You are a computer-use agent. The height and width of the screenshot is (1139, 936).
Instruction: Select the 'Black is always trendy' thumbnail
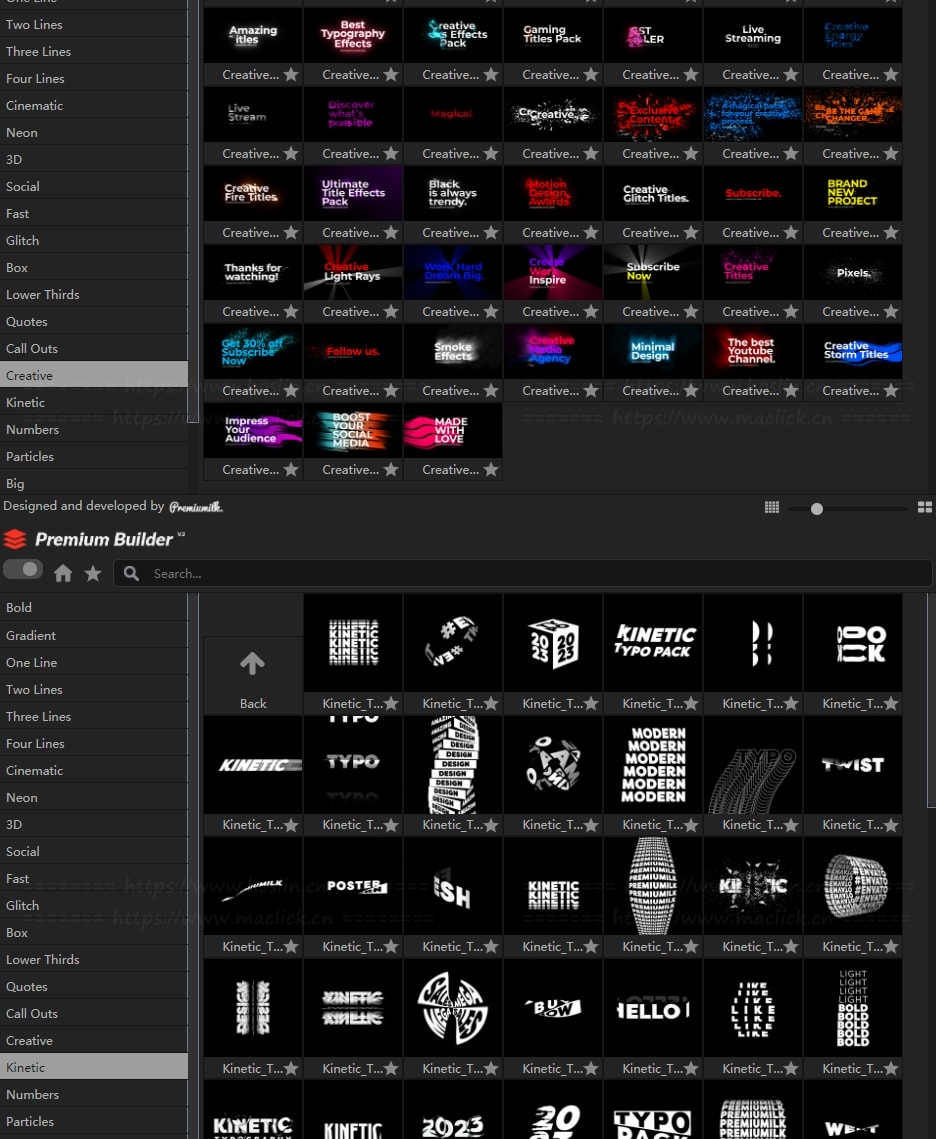tap(452, 193)
